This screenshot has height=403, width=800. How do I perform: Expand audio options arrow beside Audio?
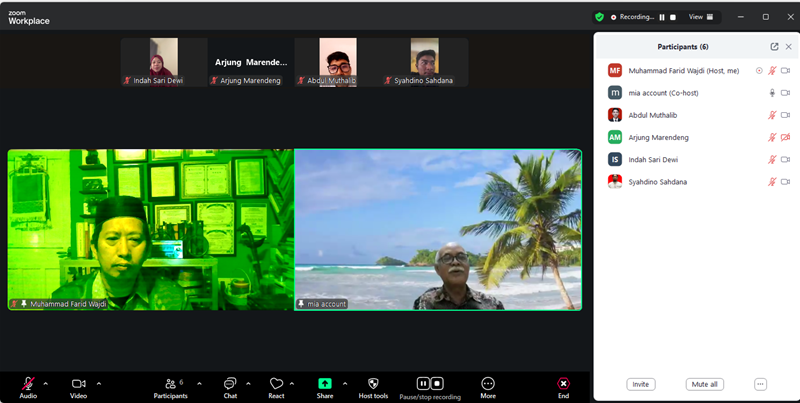46,384
